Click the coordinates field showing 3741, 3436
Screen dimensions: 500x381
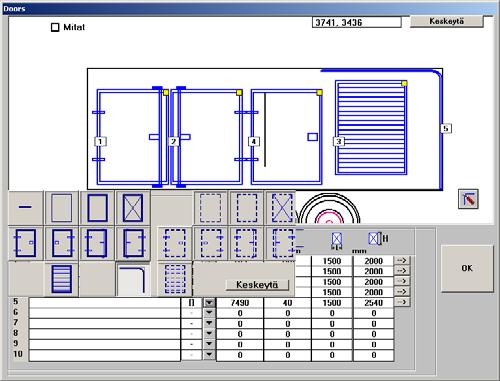357,22
